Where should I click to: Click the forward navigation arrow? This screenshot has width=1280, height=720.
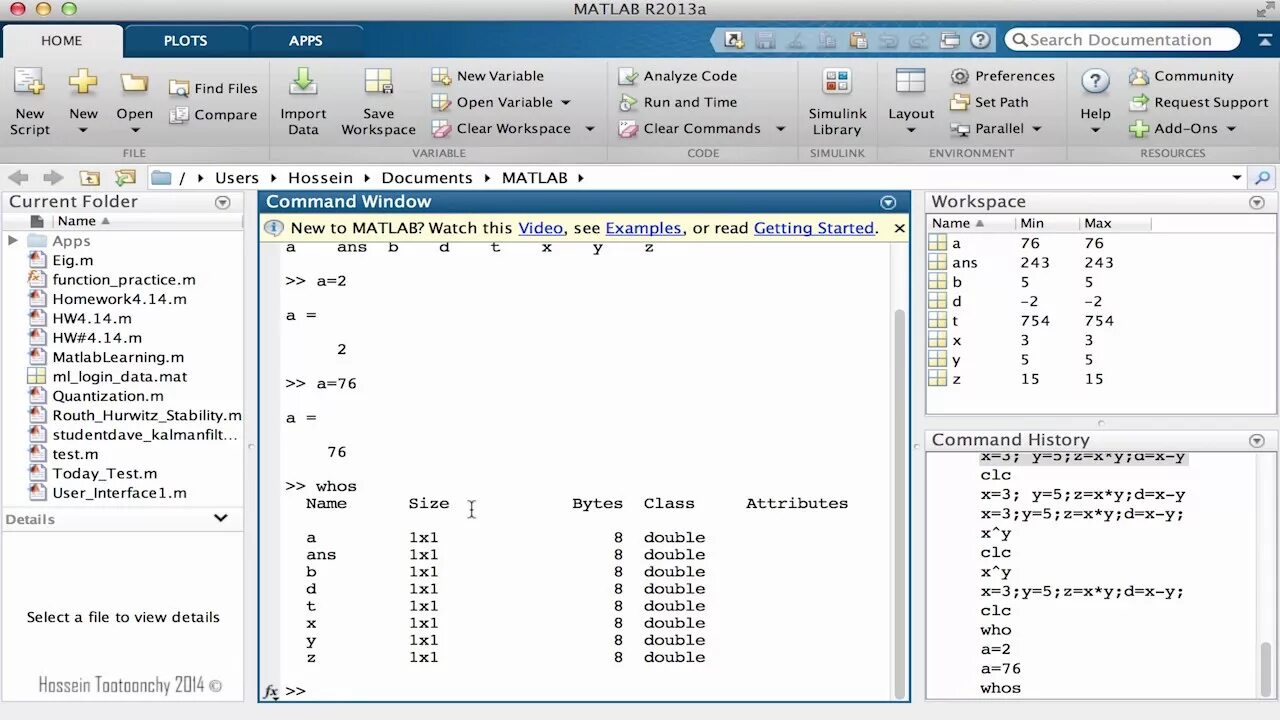point(53,178)
